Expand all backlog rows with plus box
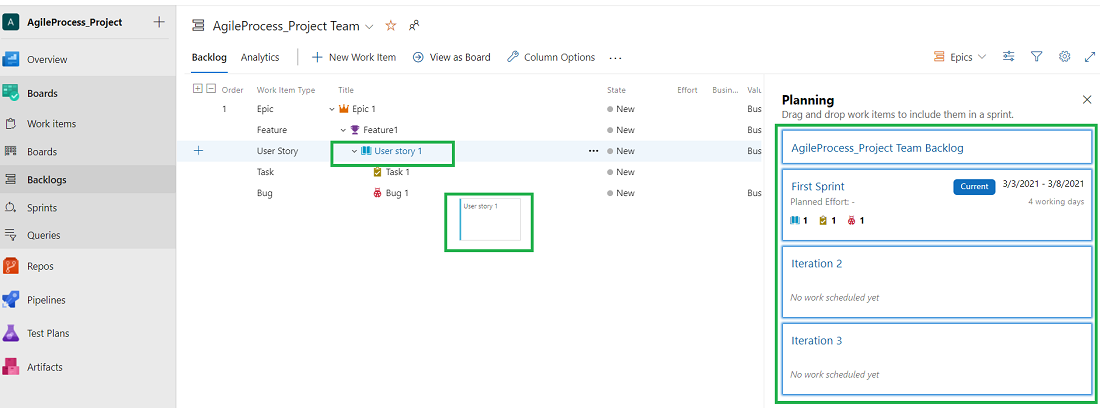This screenshot has width=1100, height=408. [197, 89]
